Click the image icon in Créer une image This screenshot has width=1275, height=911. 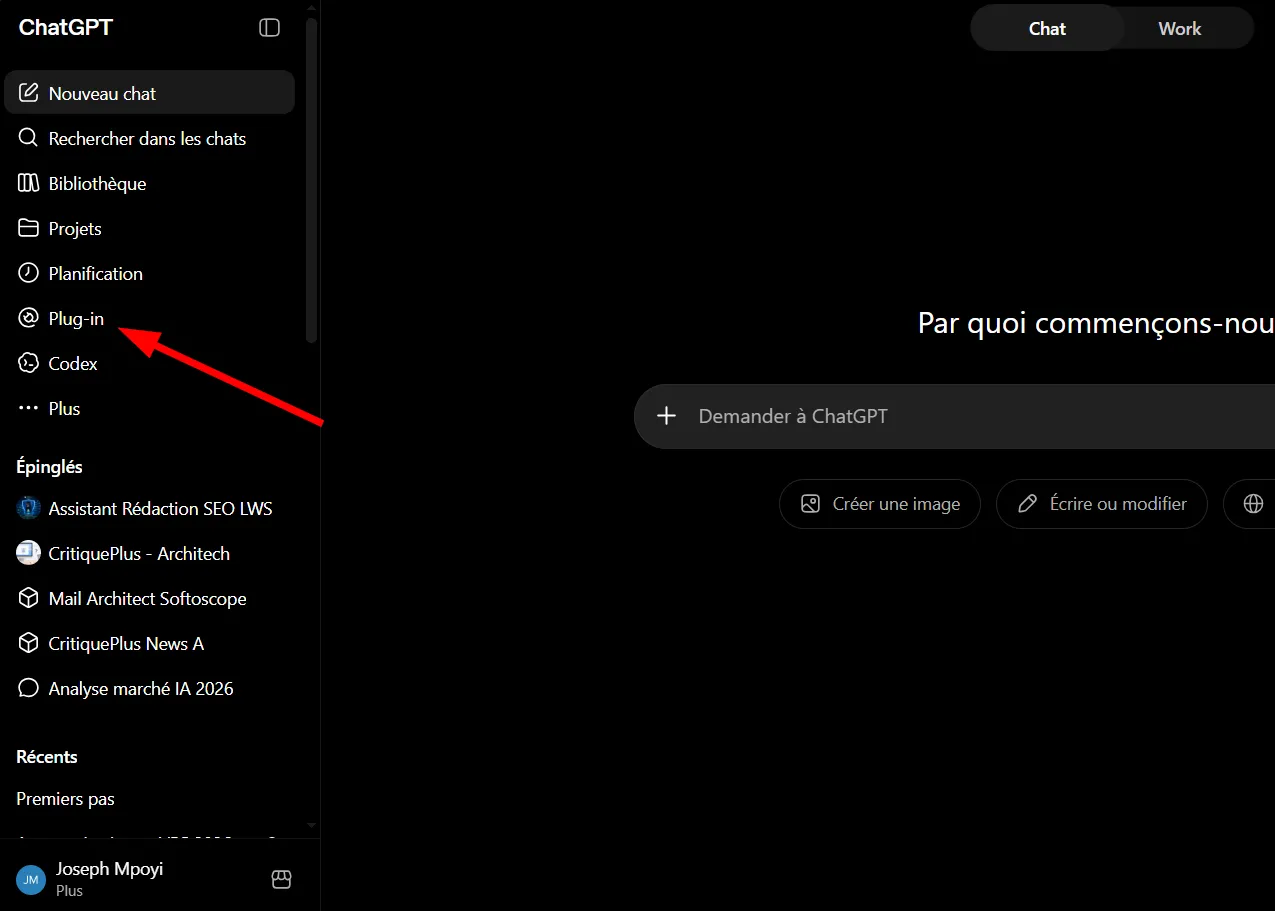pyautogui.click(x=810, y=504)
